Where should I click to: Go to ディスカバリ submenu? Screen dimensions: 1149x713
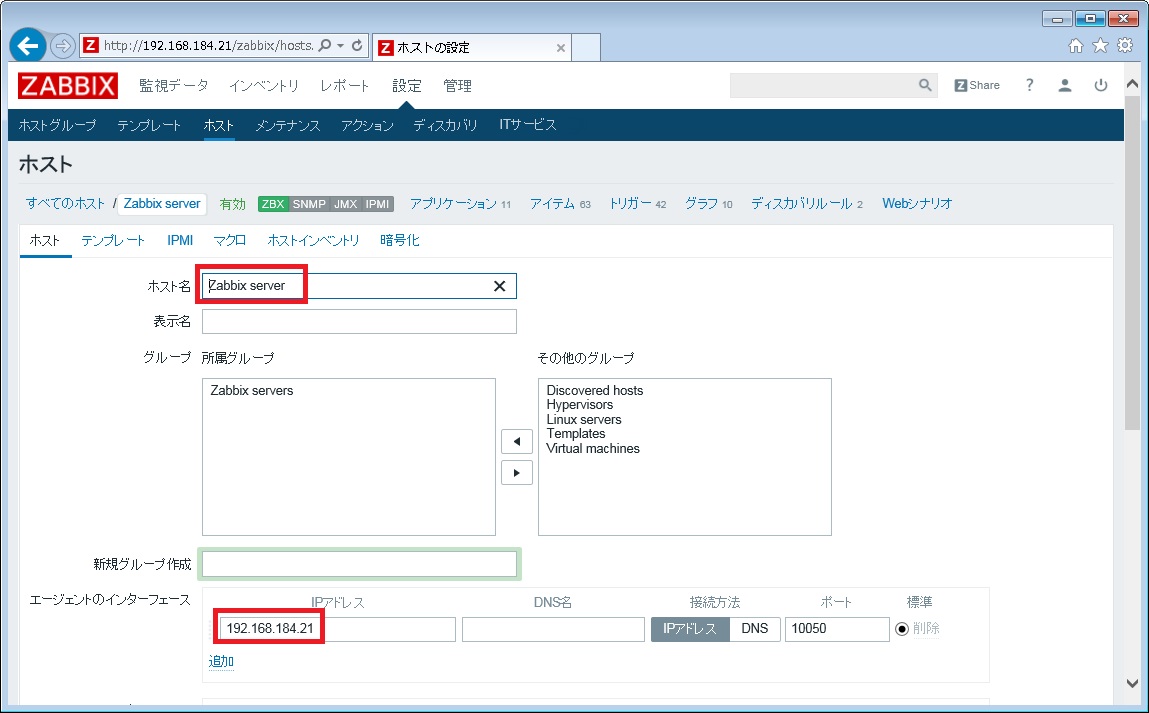[445, 125]
